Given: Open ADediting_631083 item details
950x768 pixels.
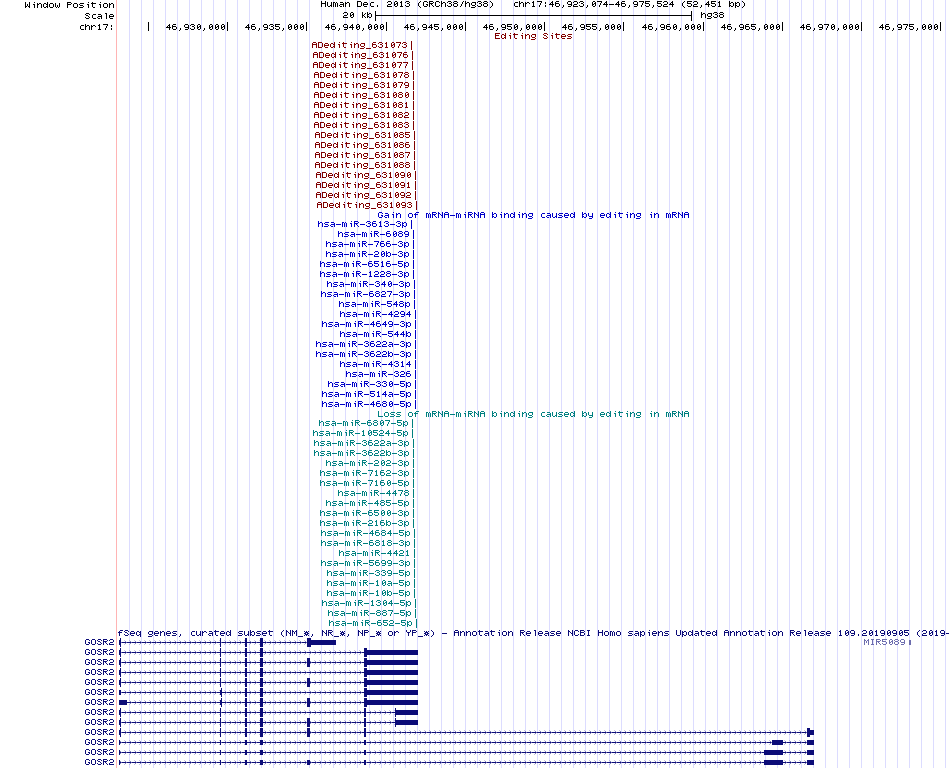Looking at the screenshot, I should pos(362,125).
